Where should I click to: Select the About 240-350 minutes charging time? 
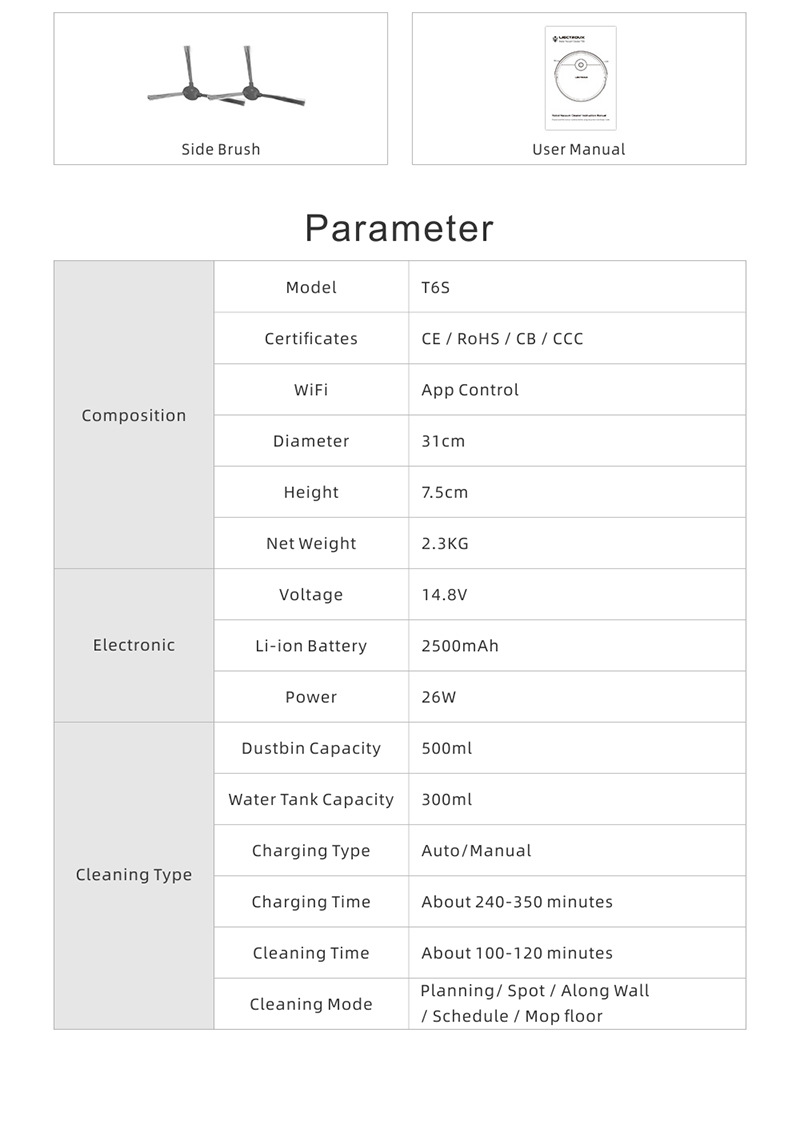pyautogui.click(x=517, y=902)
